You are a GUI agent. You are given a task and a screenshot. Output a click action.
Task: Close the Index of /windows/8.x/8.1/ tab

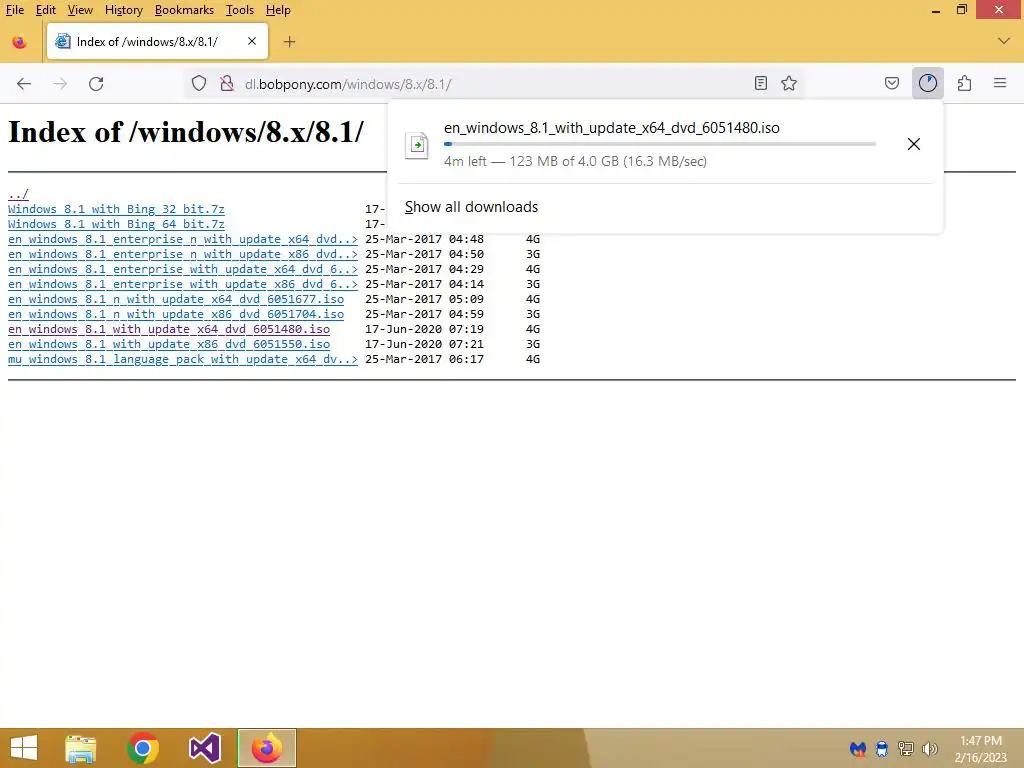pyautogui.click(x=252, y=41)
